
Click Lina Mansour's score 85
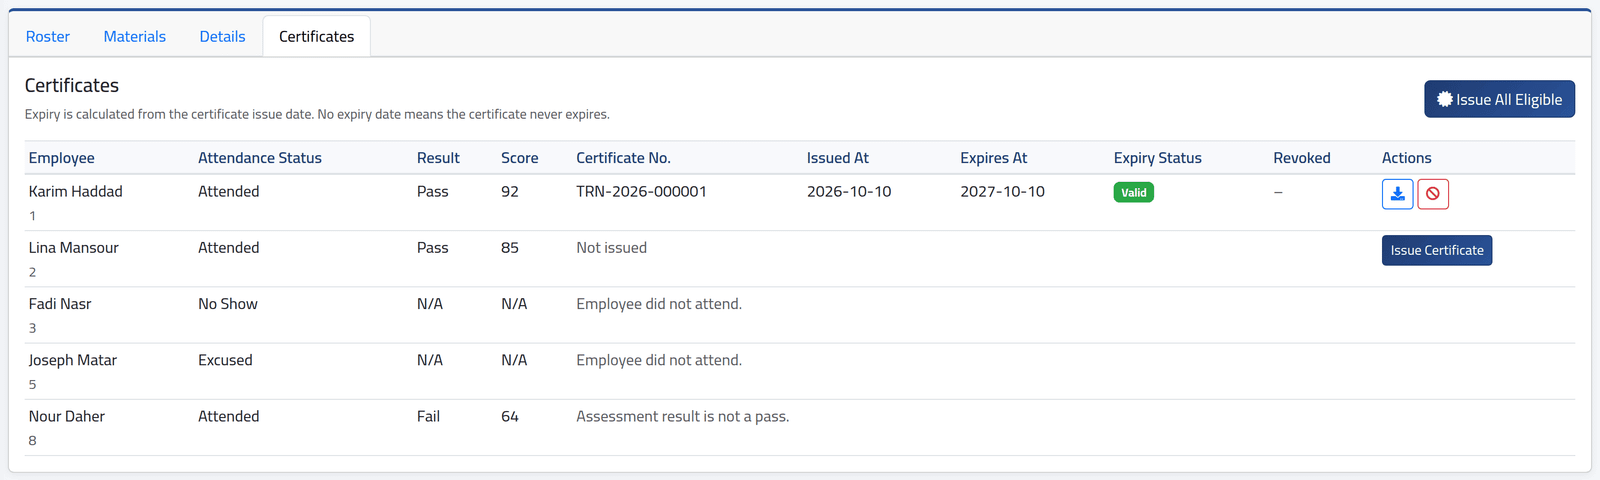click(510, 247)
